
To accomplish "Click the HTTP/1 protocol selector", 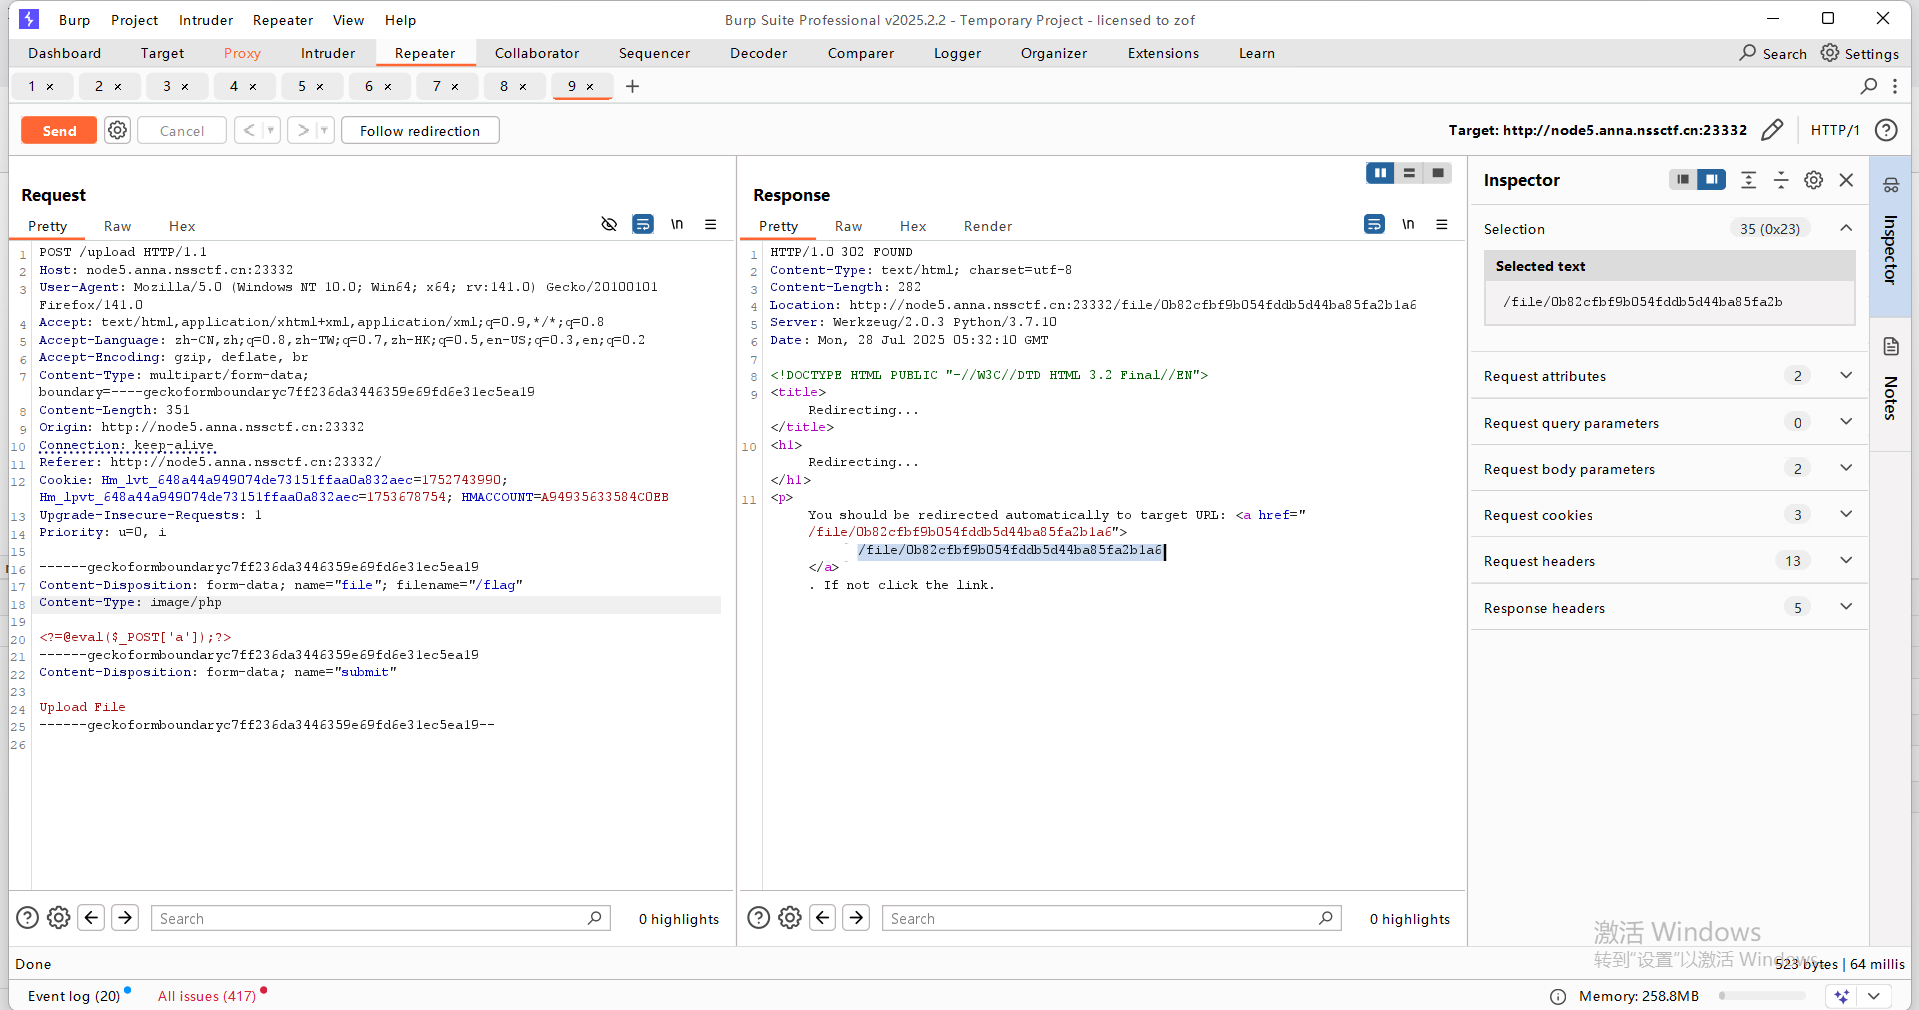I will pyautogui.click(x=1835, y=130).
